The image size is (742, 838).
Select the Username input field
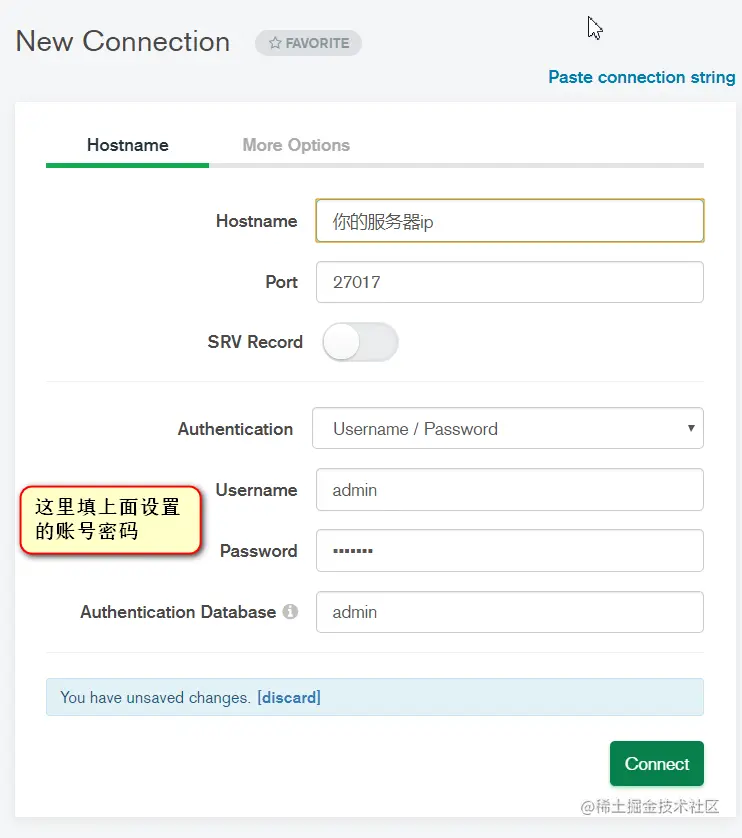(x=510, y=490)
